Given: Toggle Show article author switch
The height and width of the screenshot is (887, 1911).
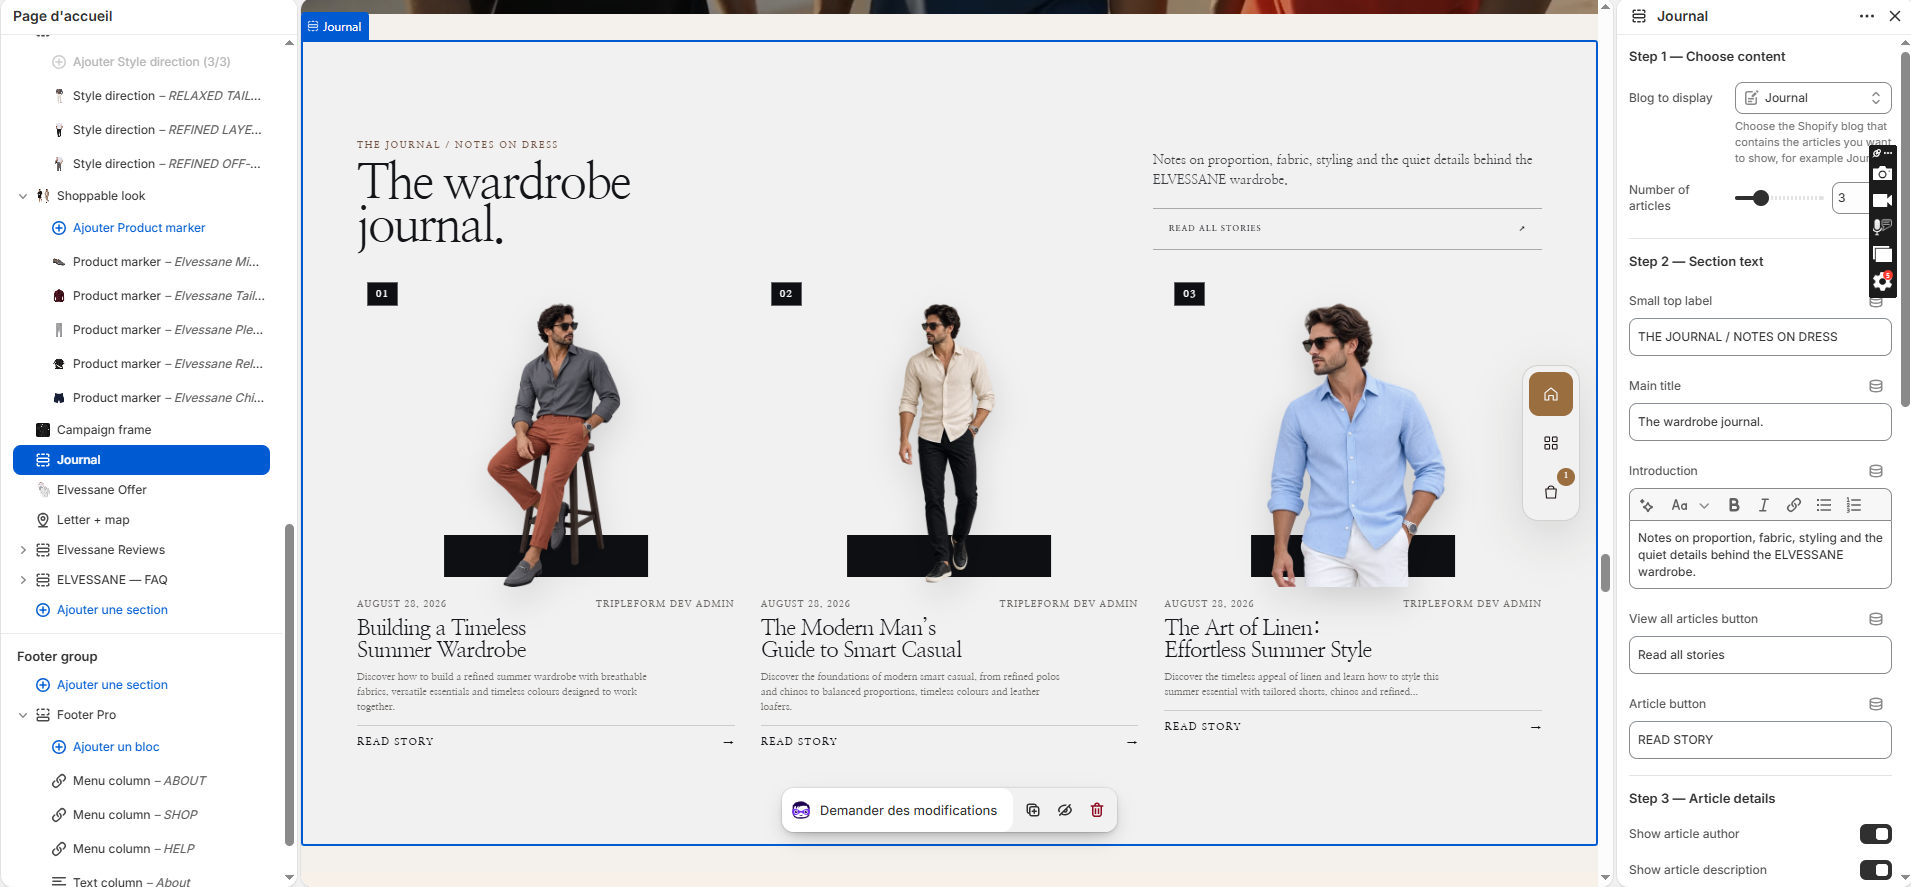Looking at the screenshot, I should (1875, 834).
